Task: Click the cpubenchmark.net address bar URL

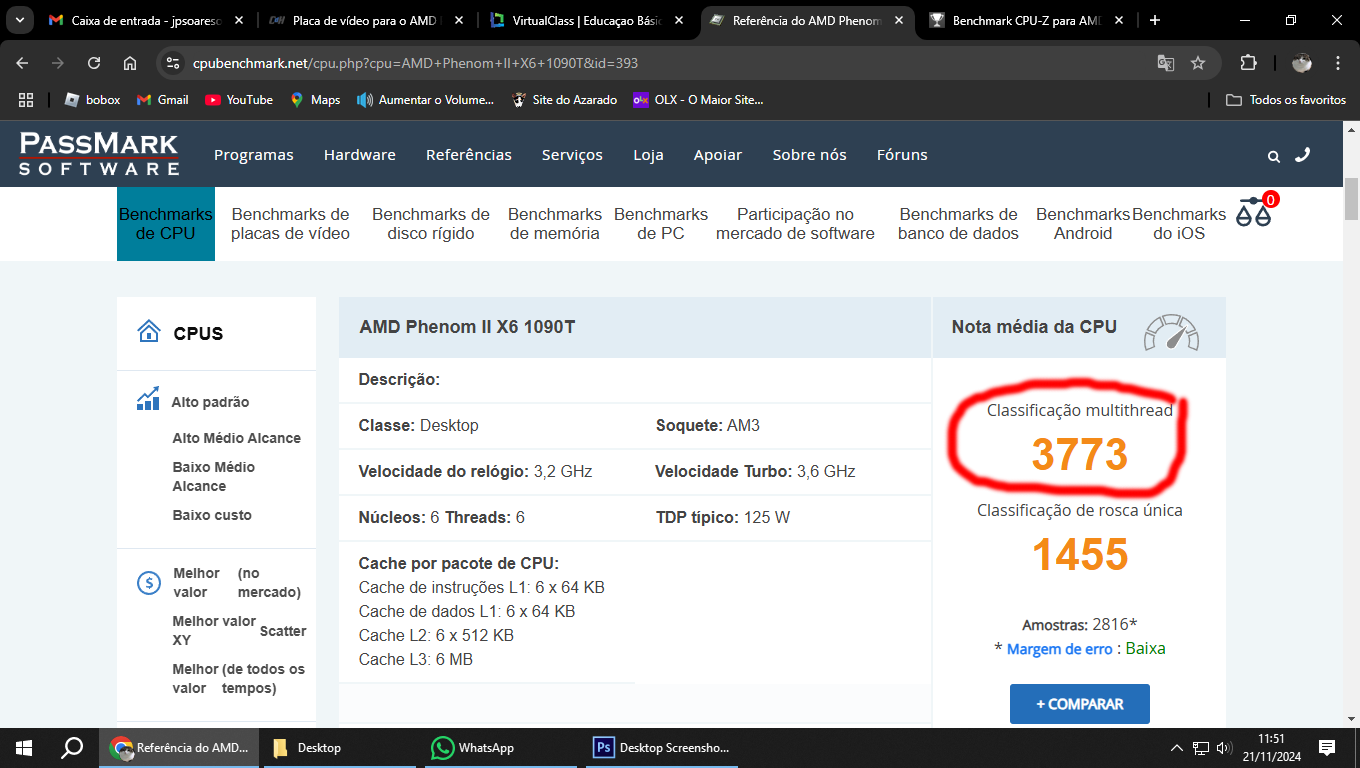Action: pyautogui.click(x=415, y=63)
